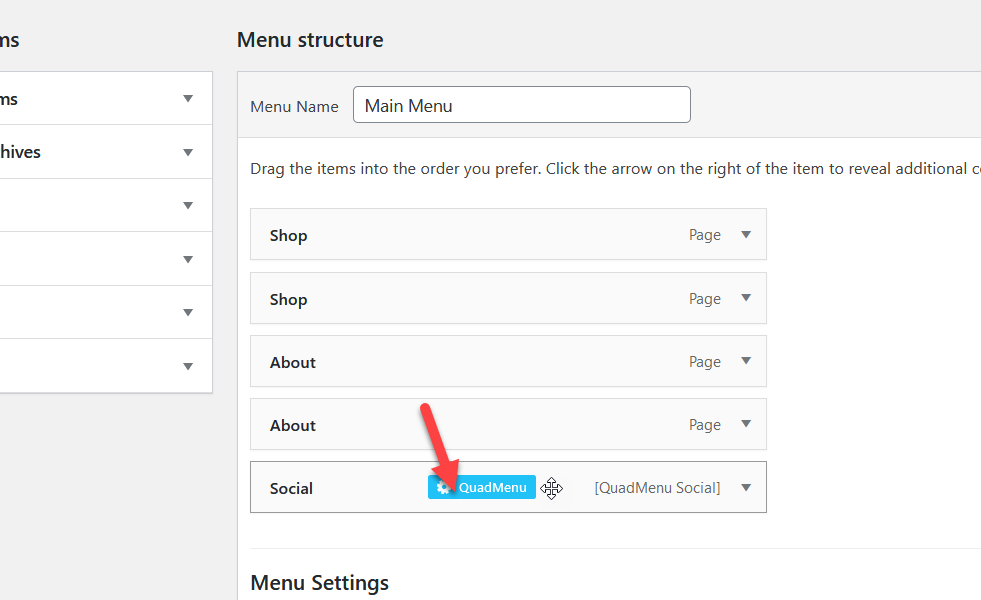Expand the second Shop menu item arrow

(x=746, y=298)
